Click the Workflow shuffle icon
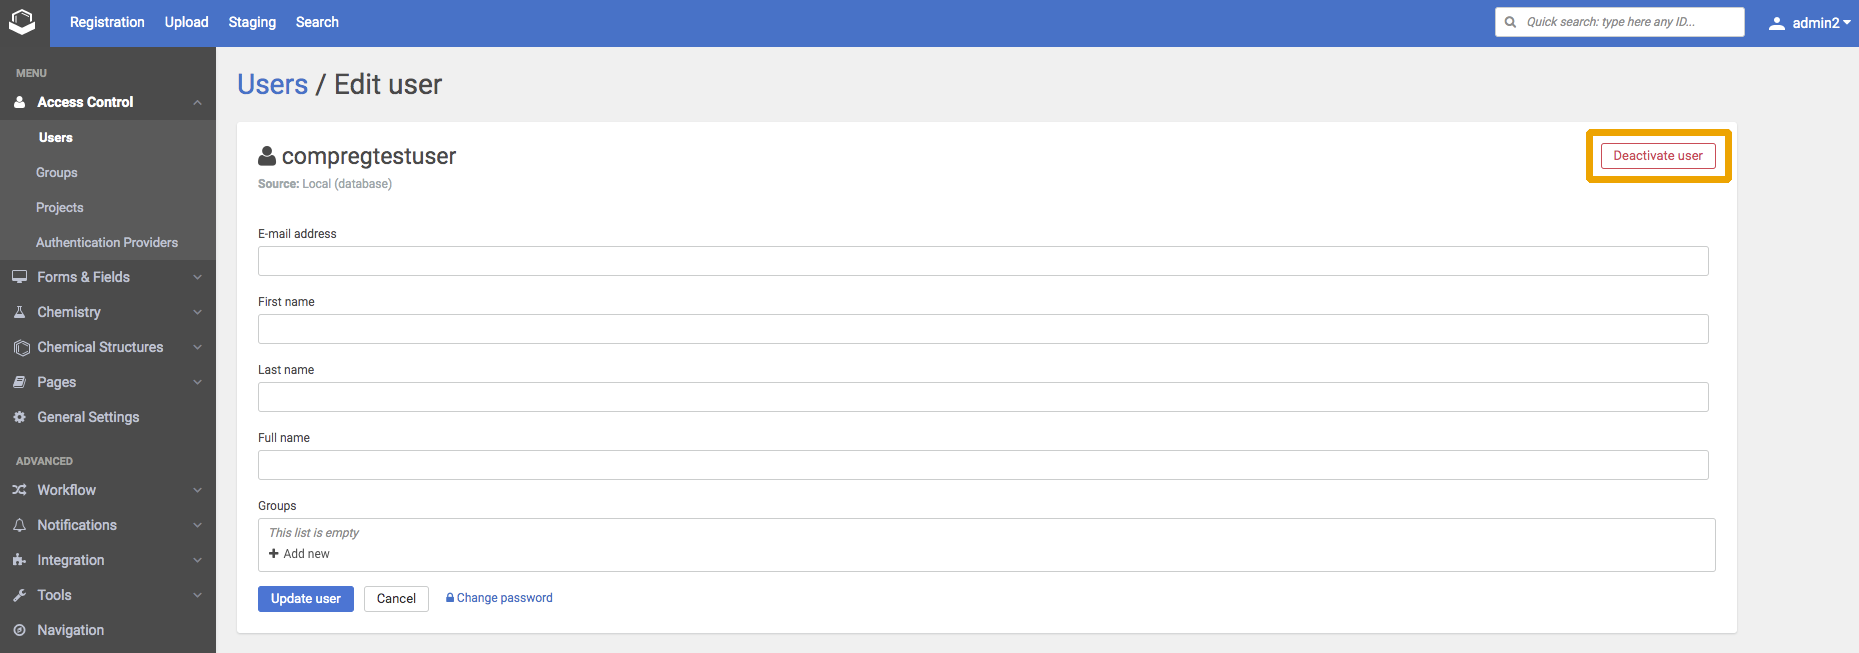The width and height of the screenshot is (1859, 653). pyautogui.click(x=20, y=489)
